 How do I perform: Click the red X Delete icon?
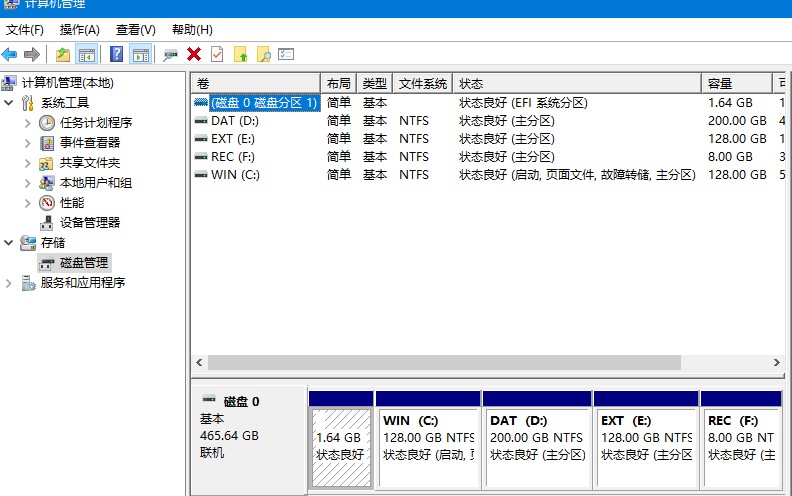coord(194,54)
